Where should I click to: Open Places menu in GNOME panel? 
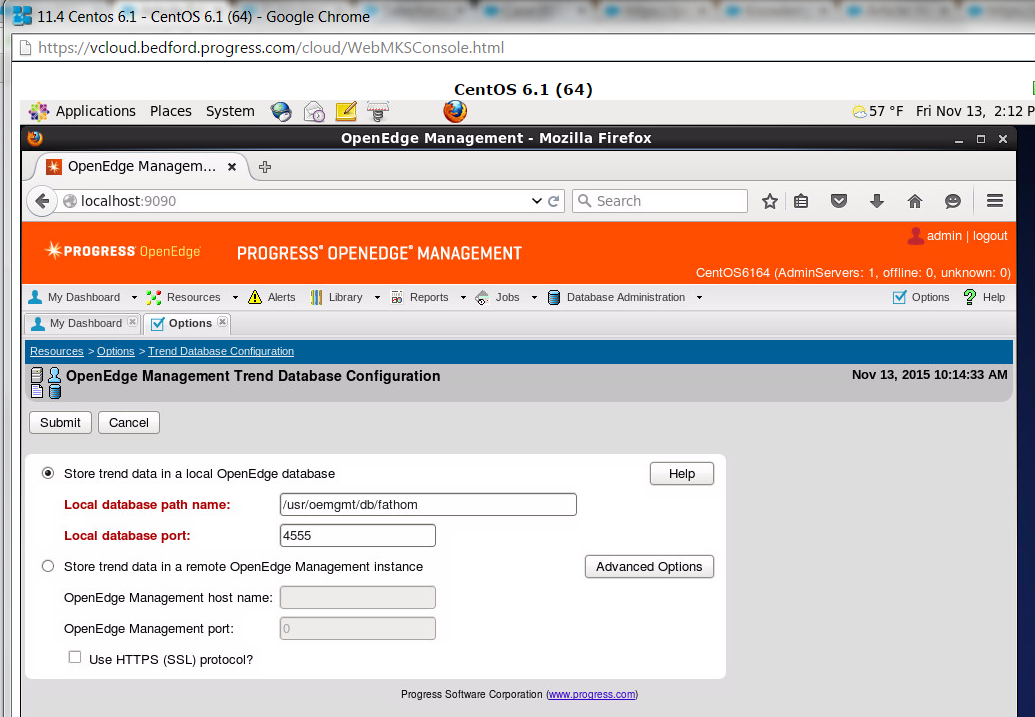170,111
